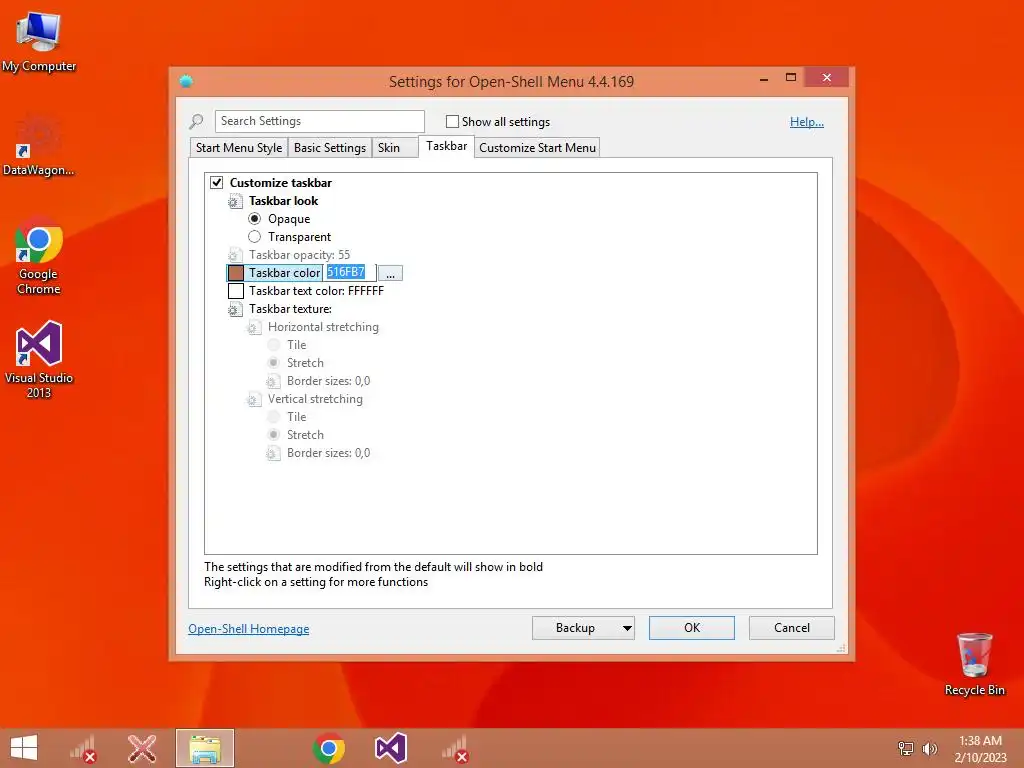
Task: Open the My Computer desktop icon
Action: pos(39,40)
